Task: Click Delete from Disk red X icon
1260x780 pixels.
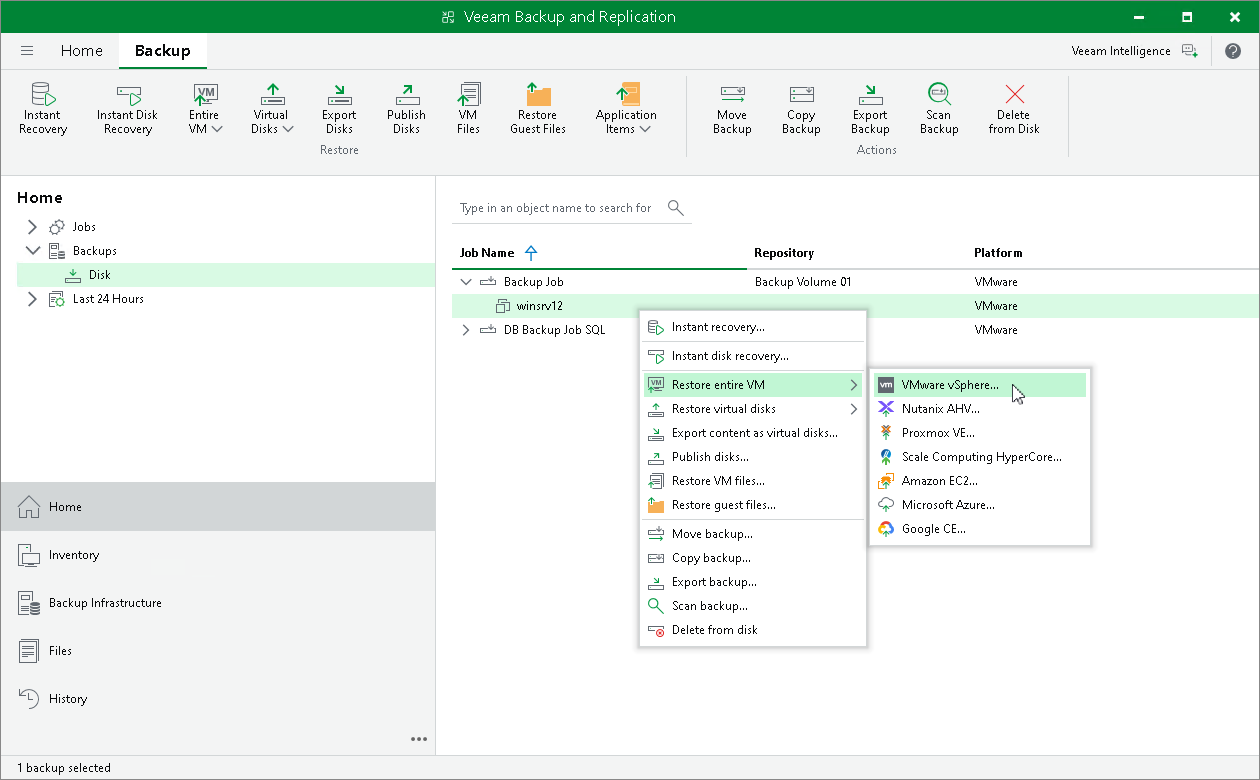Action: pyautogui.click(x=1014, y=95)
